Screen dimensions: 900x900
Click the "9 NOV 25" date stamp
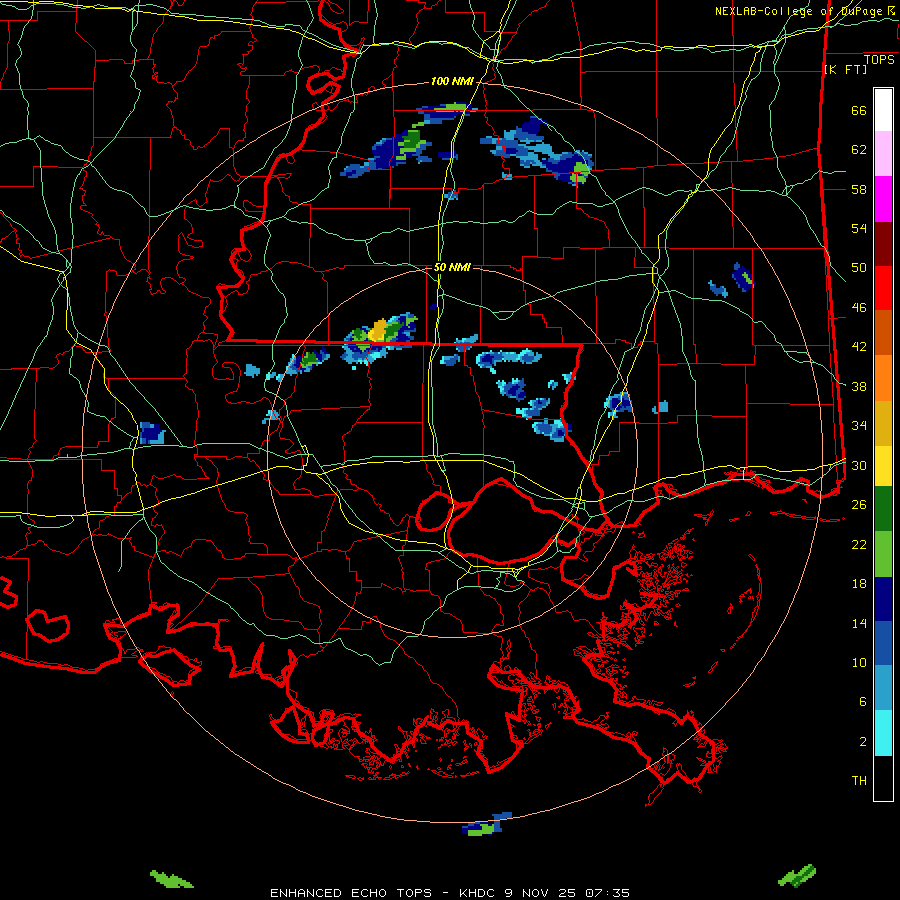(542, 893)
